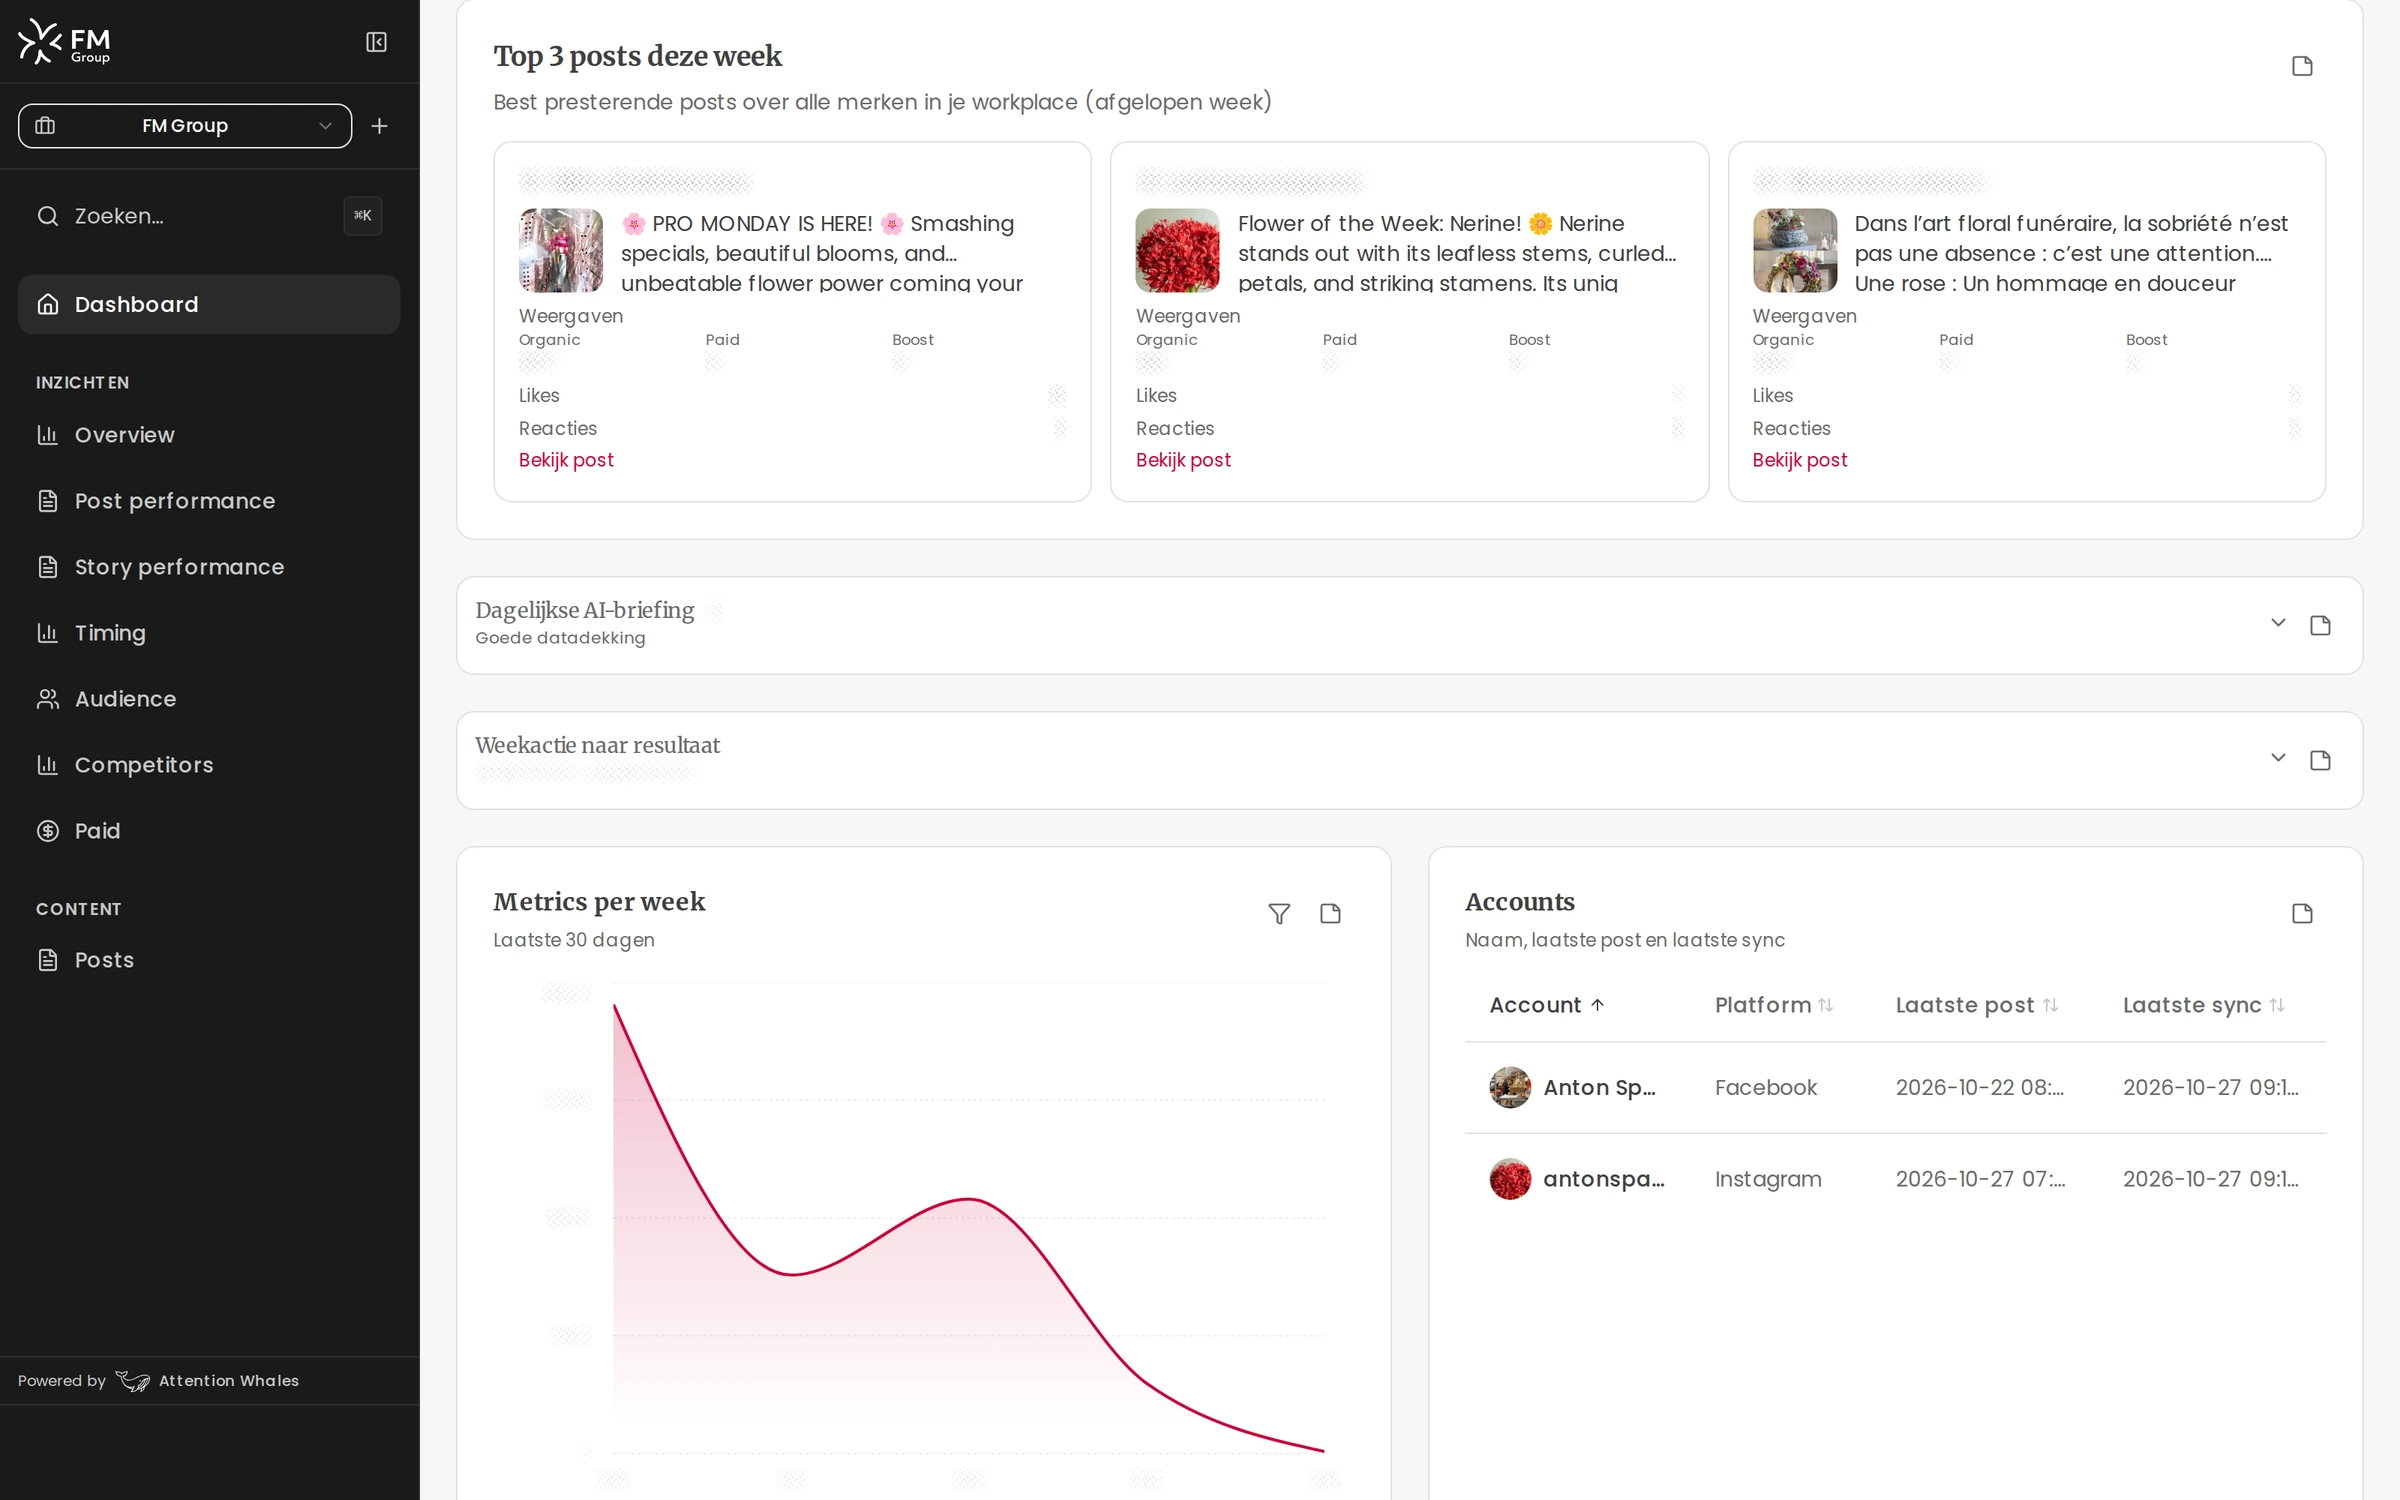Expand the Dagelijkse AI-briefing section
The height and width of the screenshot is (1500, 2400).
click(2278, 623)
